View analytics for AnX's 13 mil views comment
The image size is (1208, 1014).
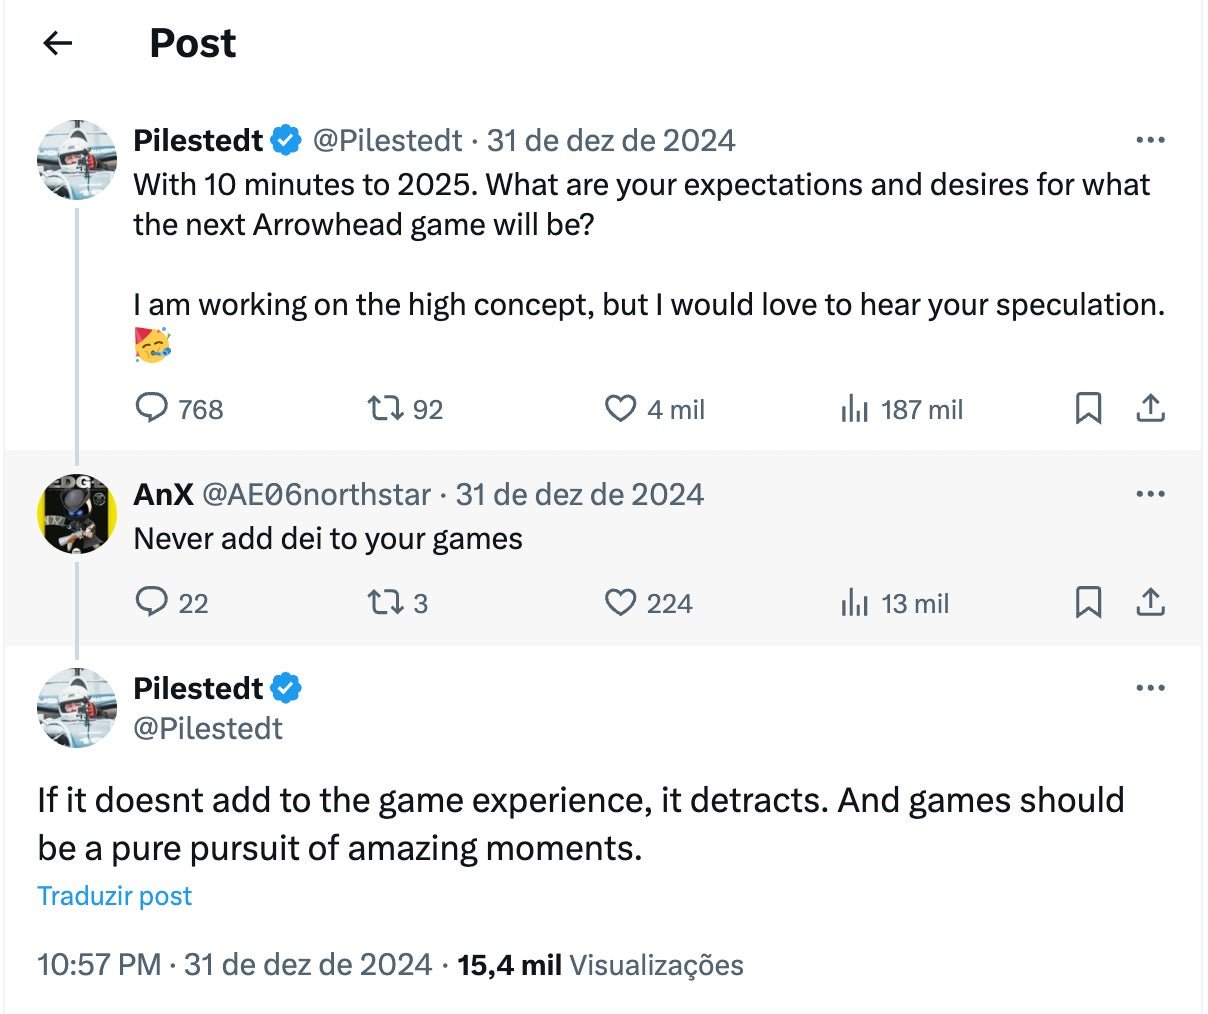853,602
